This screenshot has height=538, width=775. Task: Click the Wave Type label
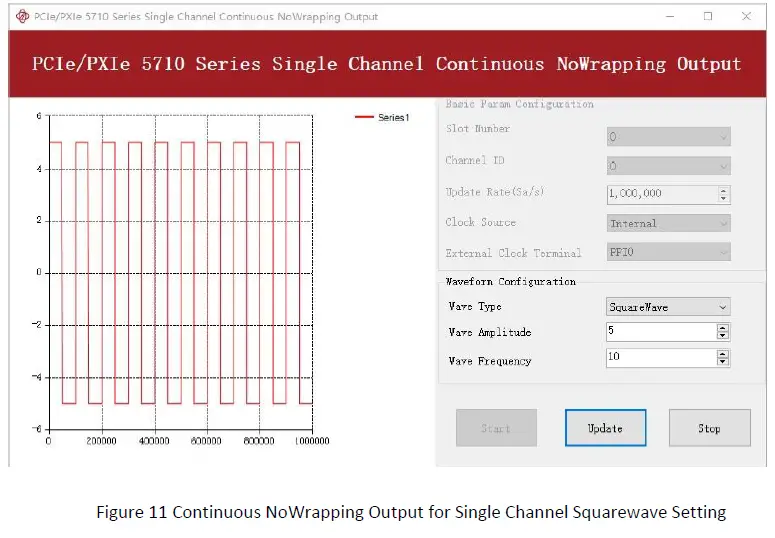(475, 307)
